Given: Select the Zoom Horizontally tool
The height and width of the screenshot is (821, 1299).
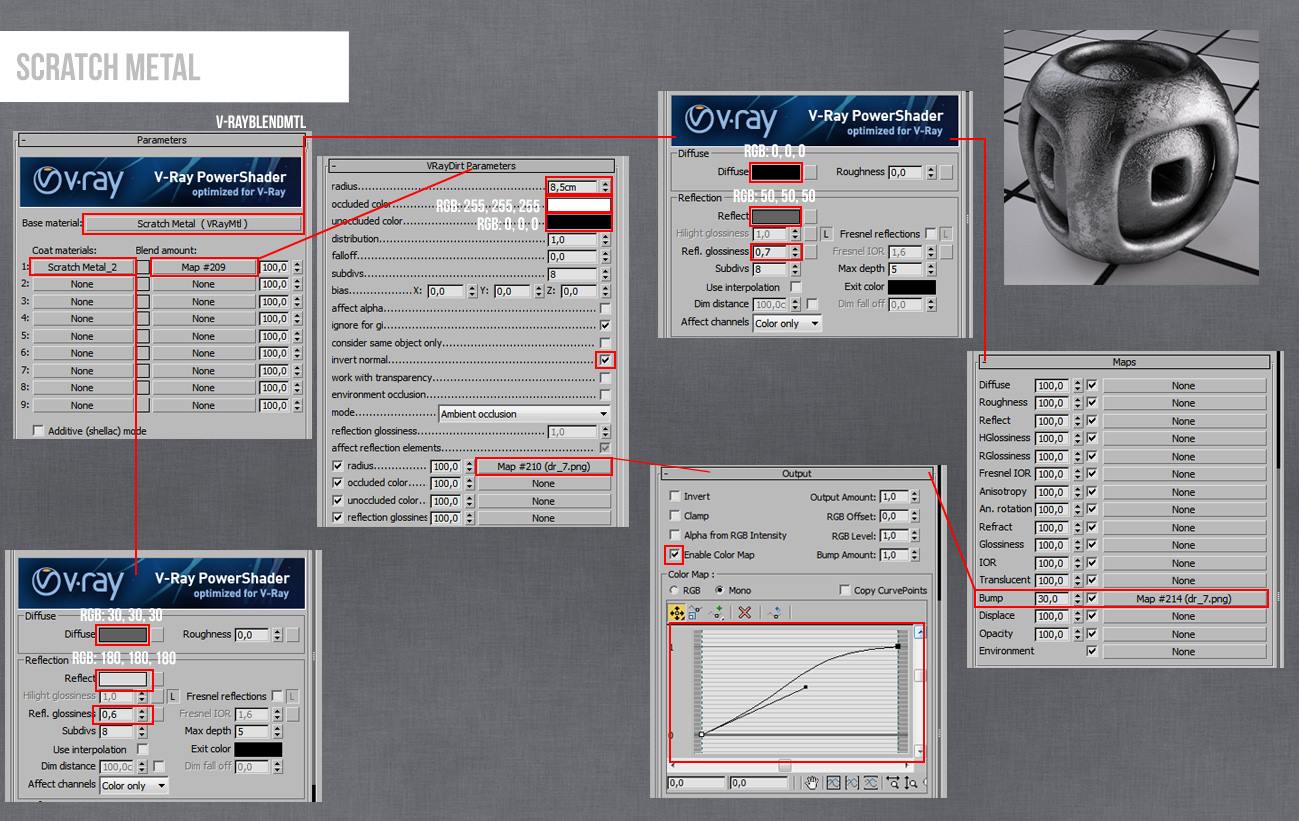Looking at the screenshot, I should pyautogui.click(x=892, y=783).
